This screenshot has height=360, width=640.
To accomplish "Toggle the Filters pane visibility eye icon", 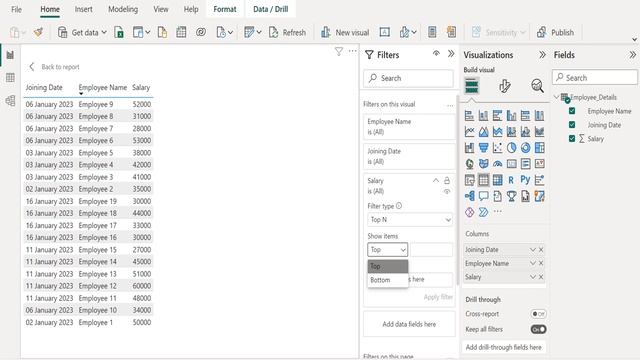I will coord(436,53).
